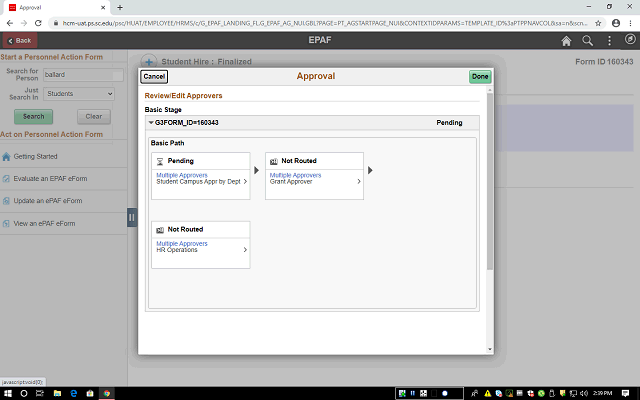Open File Explorer from the taskbar
The width and height of the screenshot is (640, 400).
tap(57, 393)
